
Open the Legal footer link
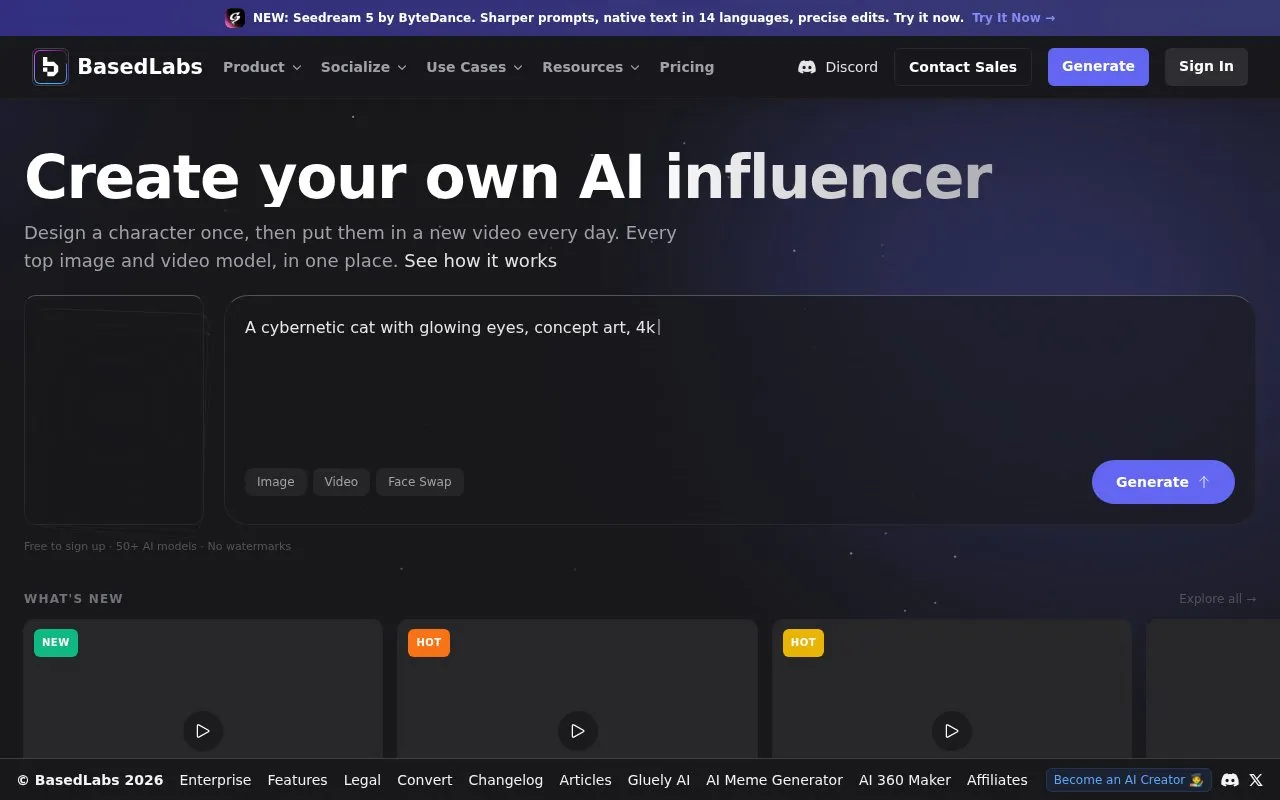coord(362,780)
